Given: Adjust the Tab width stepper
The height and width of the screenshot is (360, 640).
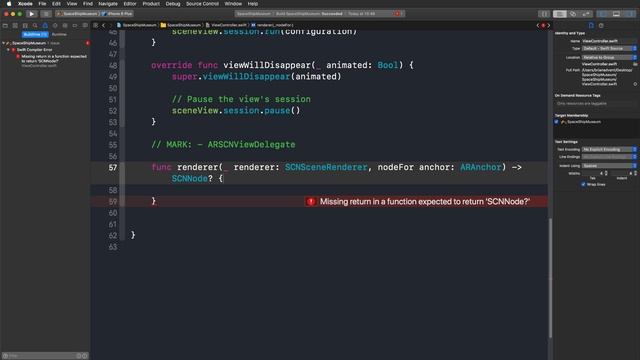Looking at the screenshot, I should (606, 173).
